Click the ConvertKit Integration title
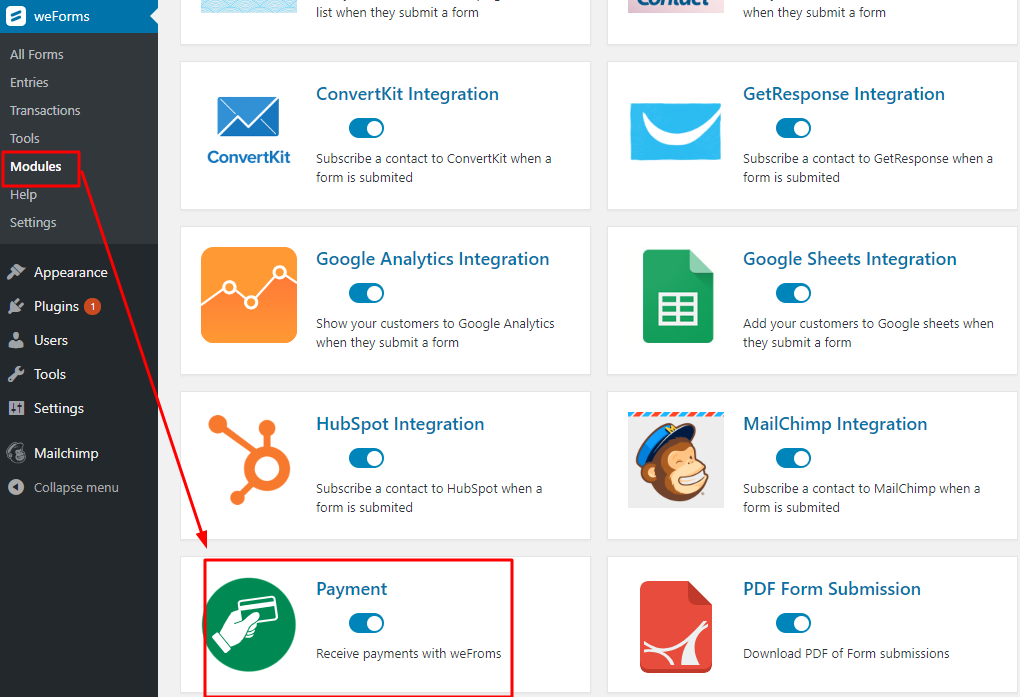The image size is (1020, 697). 407,94
